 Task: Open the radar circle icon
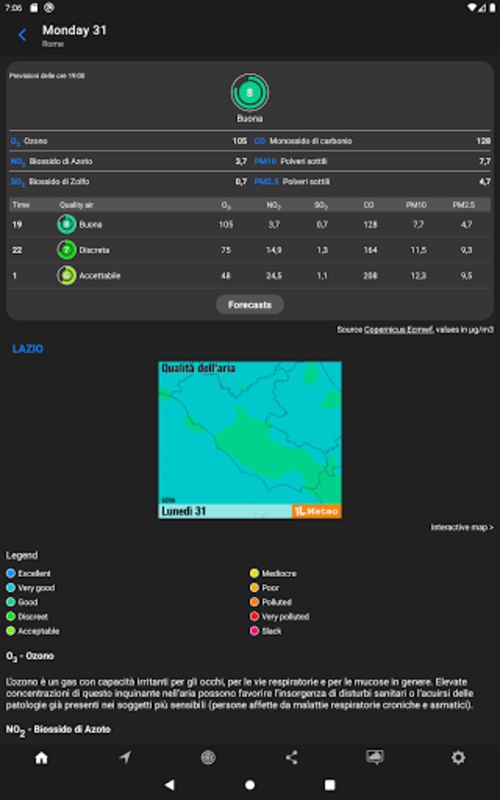[x=208, y=758]
